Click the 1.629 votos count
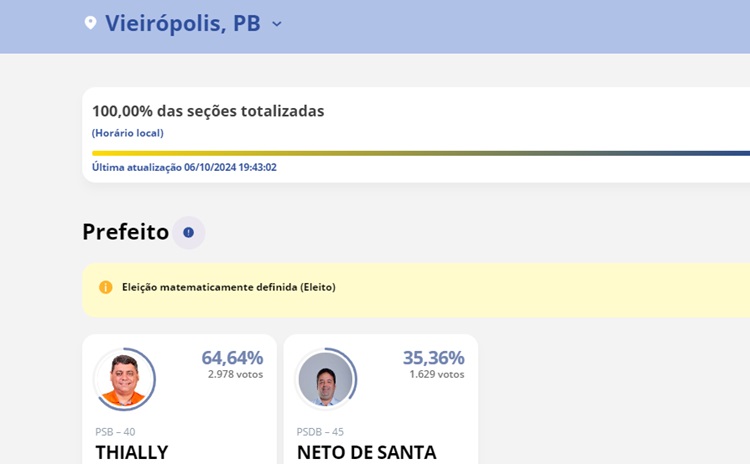Viewport: 750px width, 464px height. pyautogui.click(x=436, y=375)
